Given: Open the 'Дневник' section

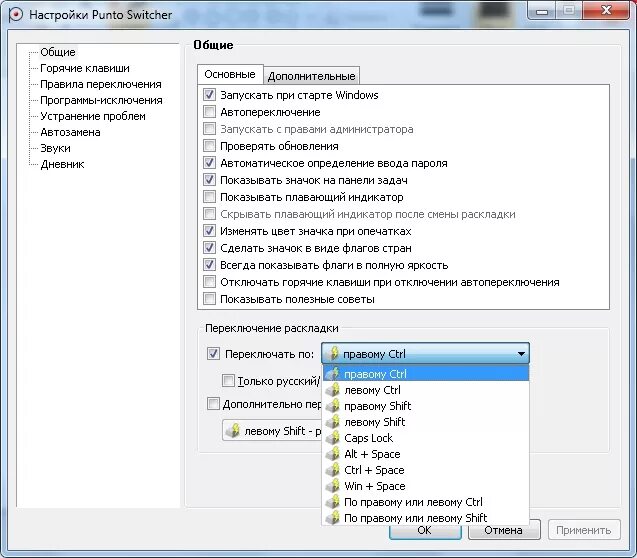Looking at the screenshot, I should click(x=62, y=164).
